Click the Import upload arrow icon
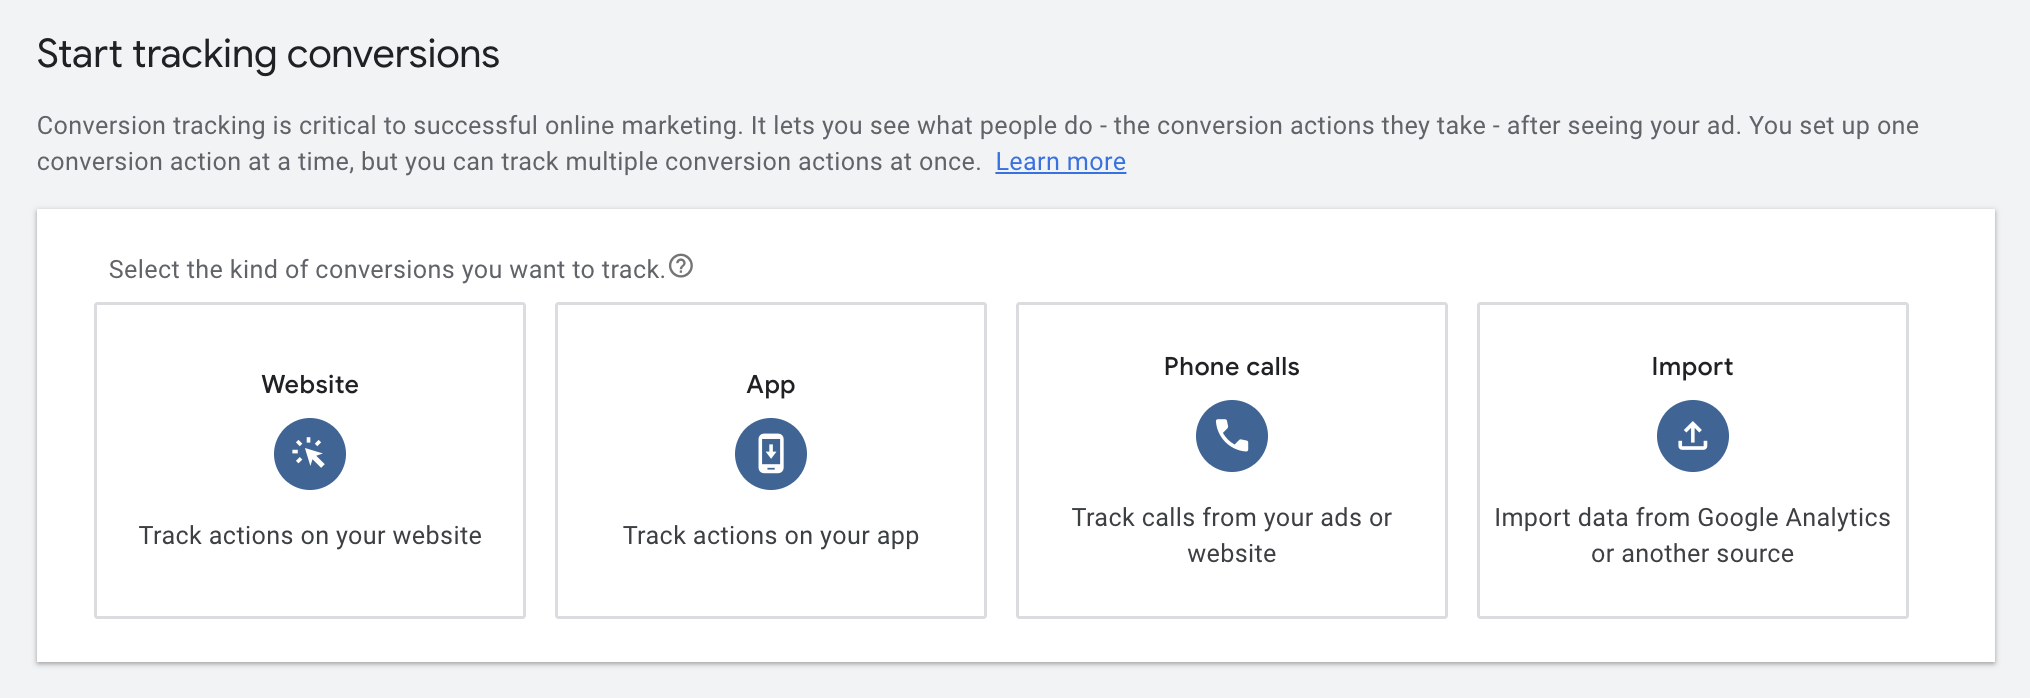 (x=1692, y=436)
